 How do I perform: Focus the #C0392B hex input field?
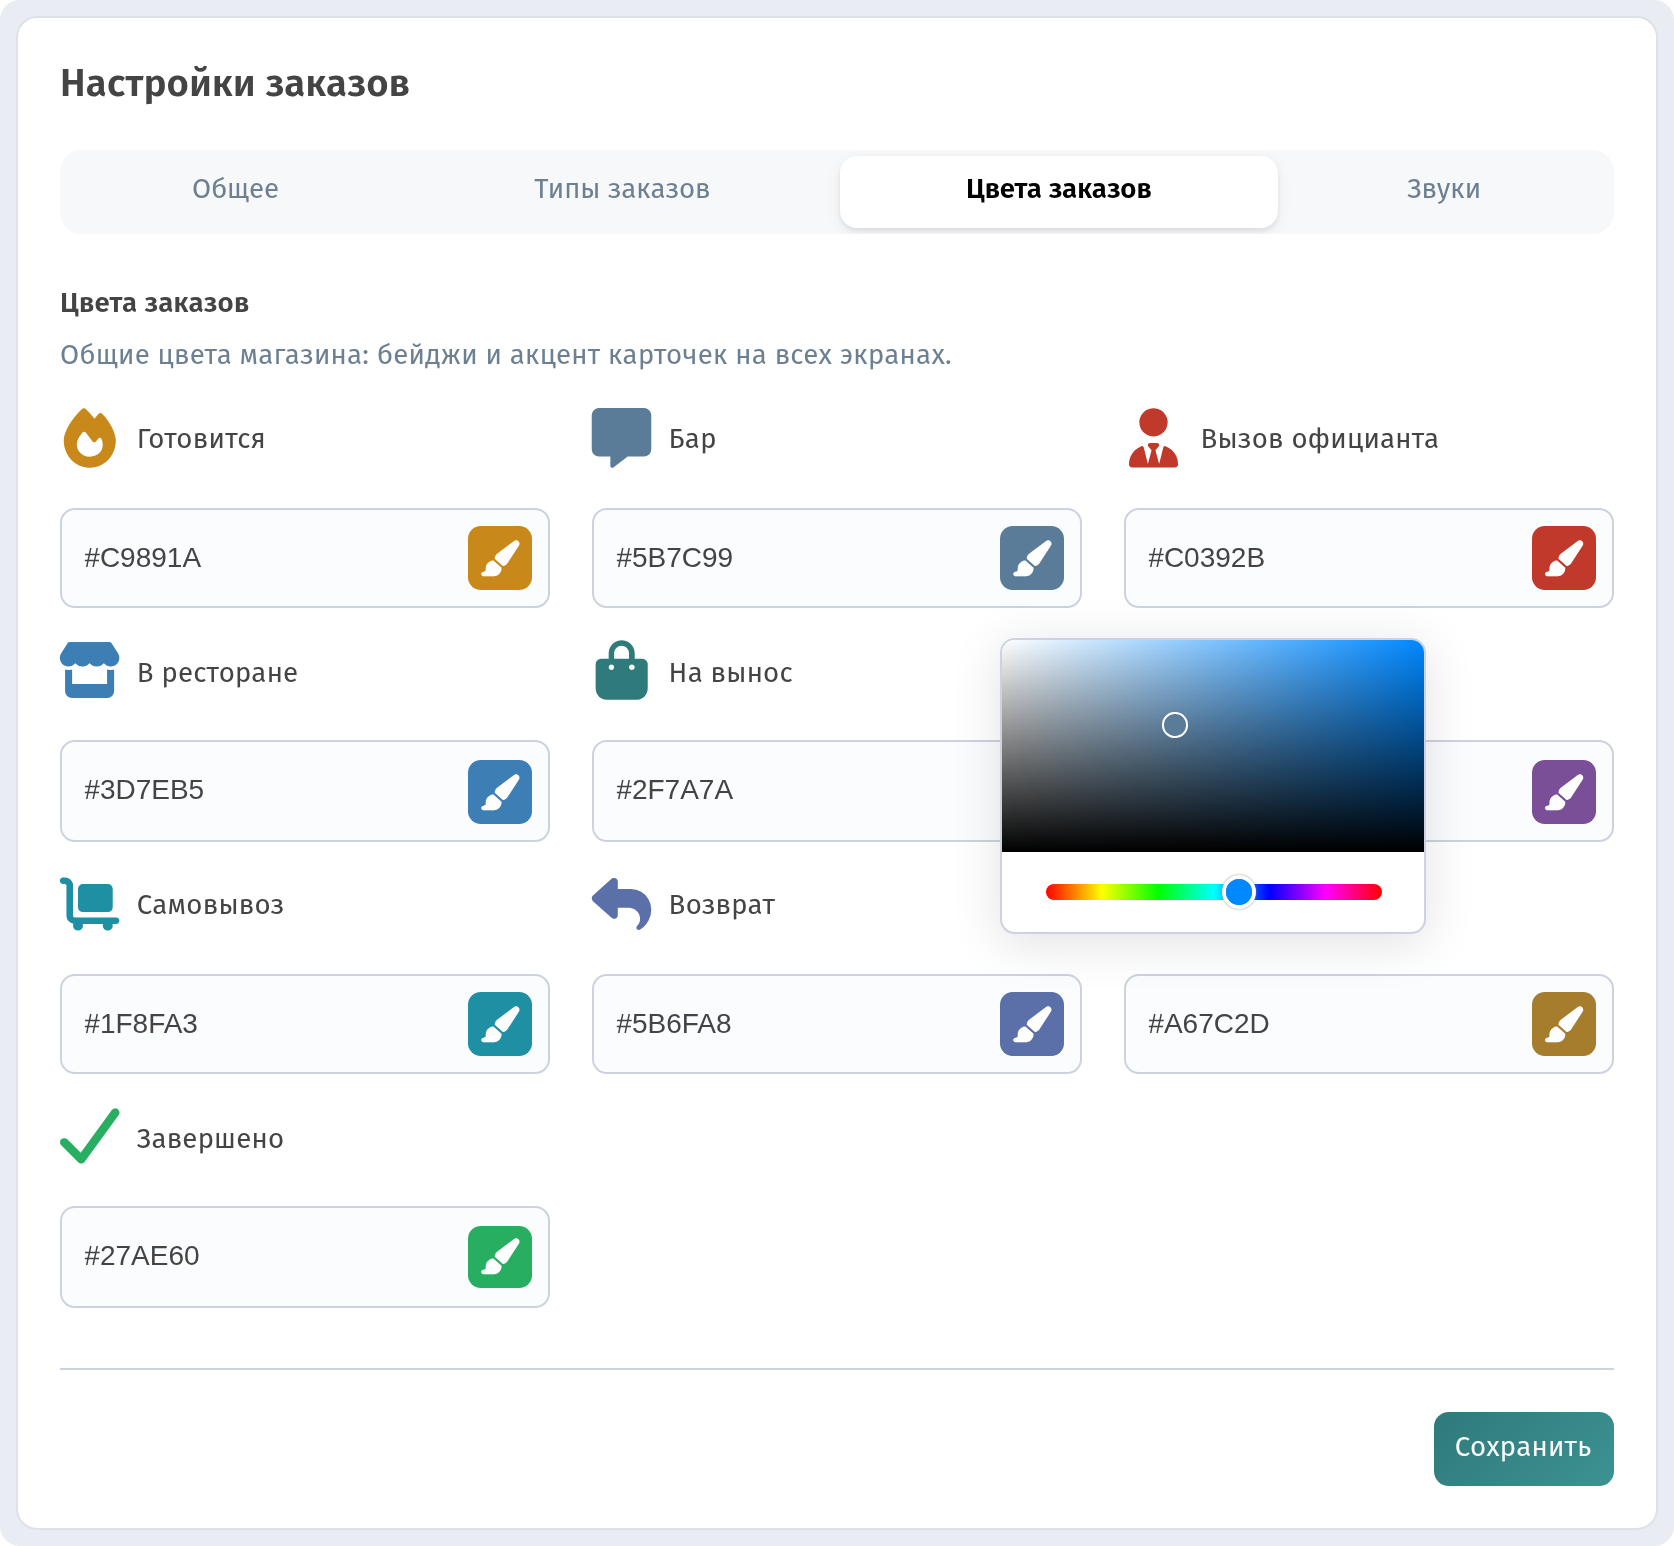[1369, 558]
